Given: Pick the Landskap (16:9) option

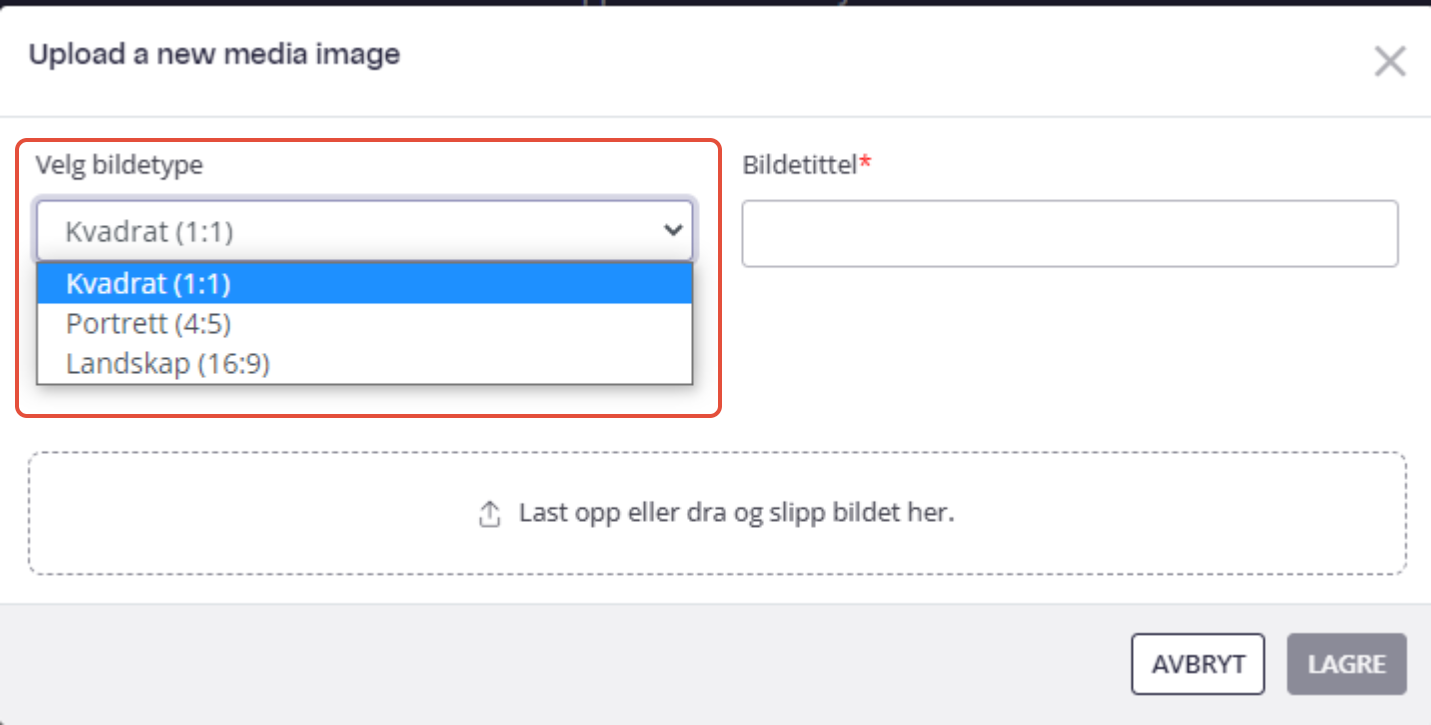Looking at the screenshot, I should tap(365, 364).
